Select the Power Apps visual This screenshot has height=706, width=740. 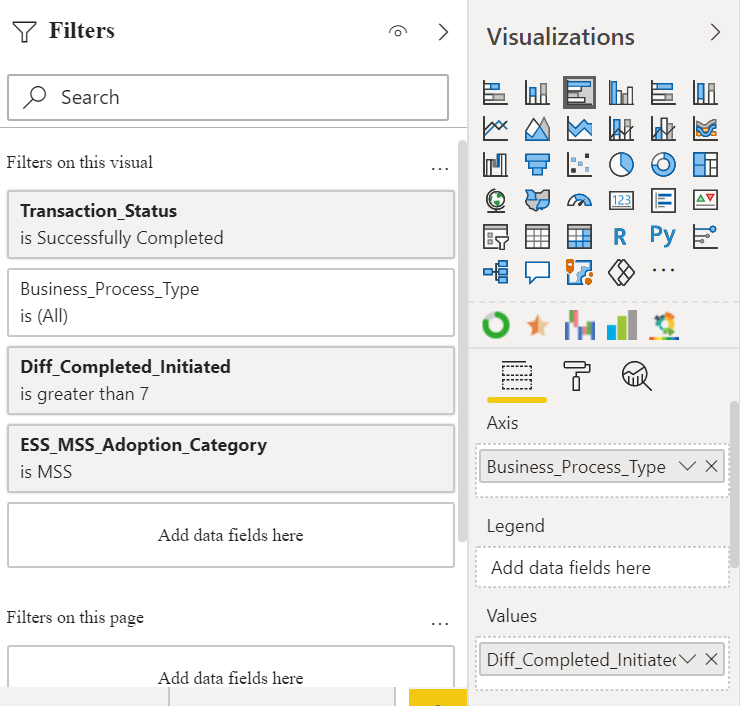pos(621,272)
